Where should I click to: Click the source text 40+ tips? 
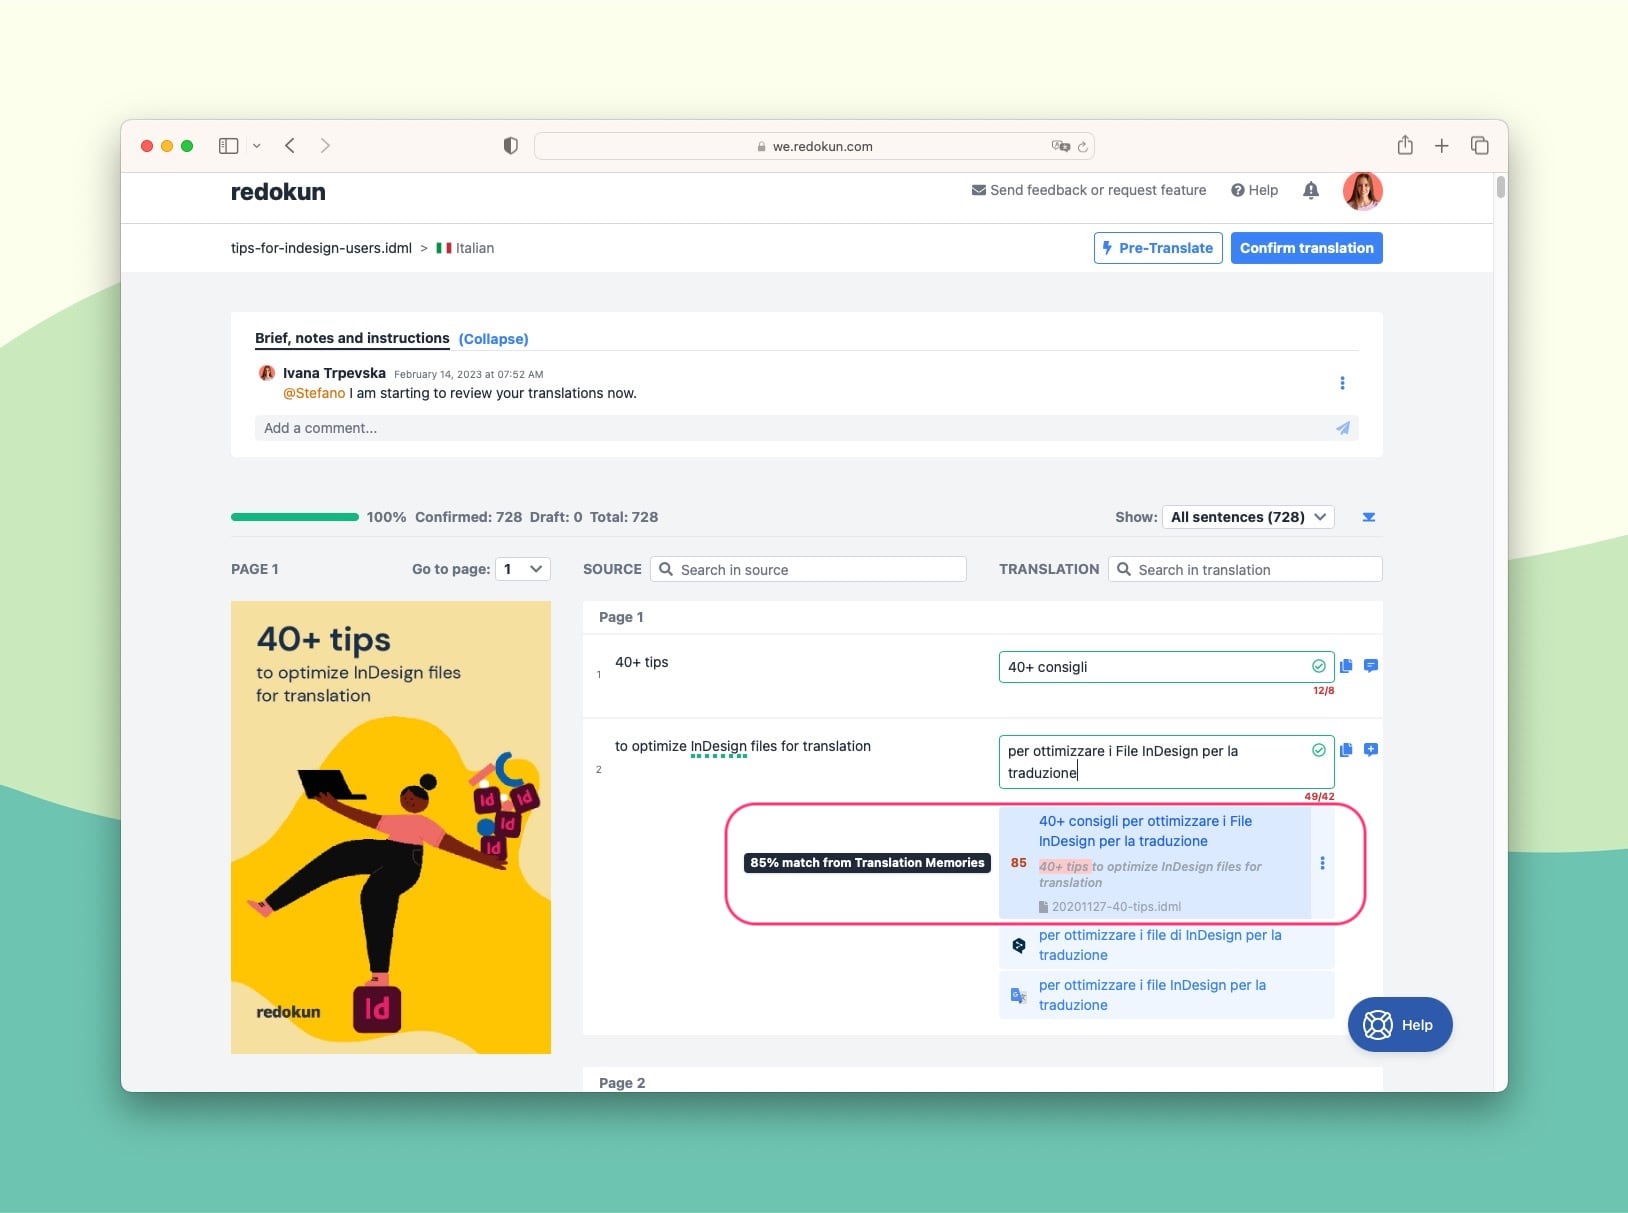(x=642, y=662)
